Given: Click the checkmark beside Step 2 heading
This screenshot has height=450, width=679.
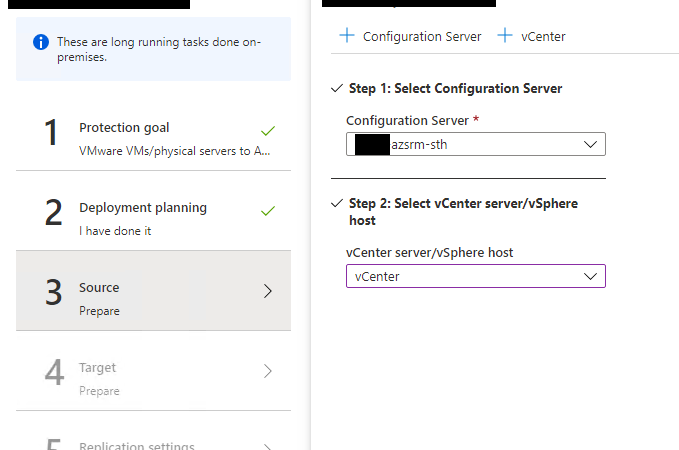Looking at the screenshot, I should coord(337,203).
